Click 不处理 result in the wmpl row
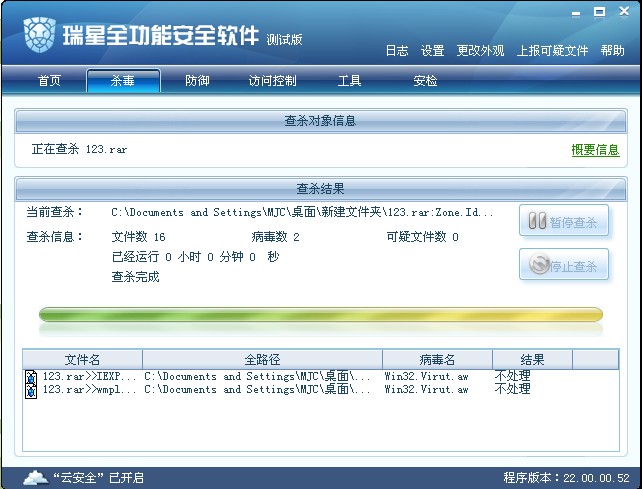Screen dimensions: 642x489 513,389
